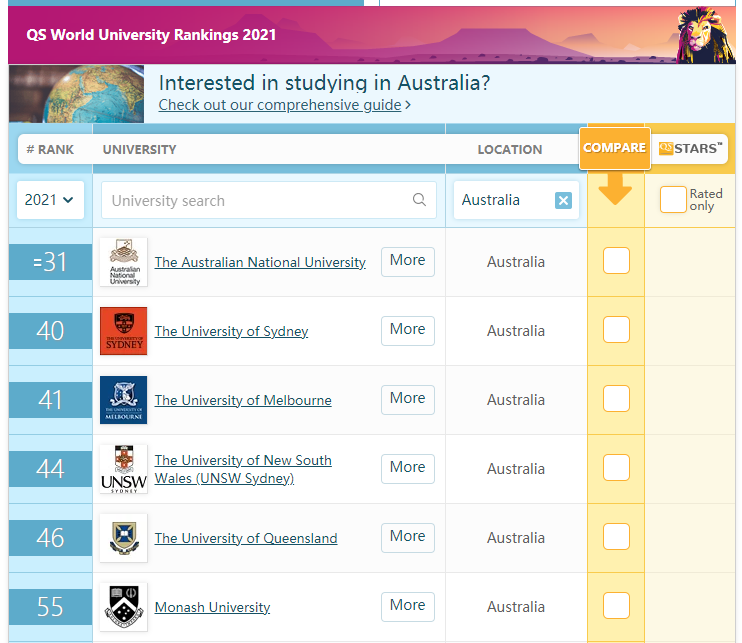
Task: Click More for UNSW Sydney
Action: 408,469
